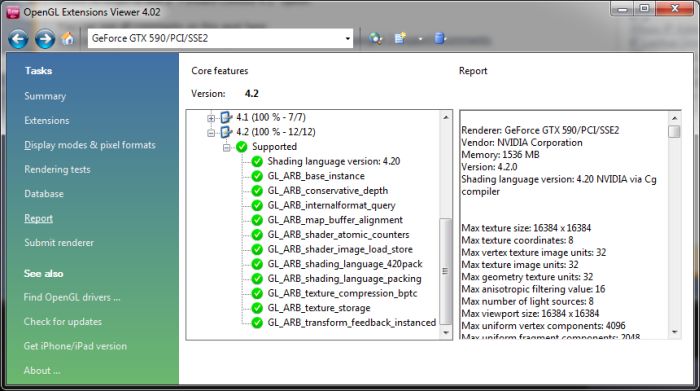Image resolution: width=700 pixels, height=391 pixels.
Task: Click the database cylinder toolbar icon
Action: 440,38
